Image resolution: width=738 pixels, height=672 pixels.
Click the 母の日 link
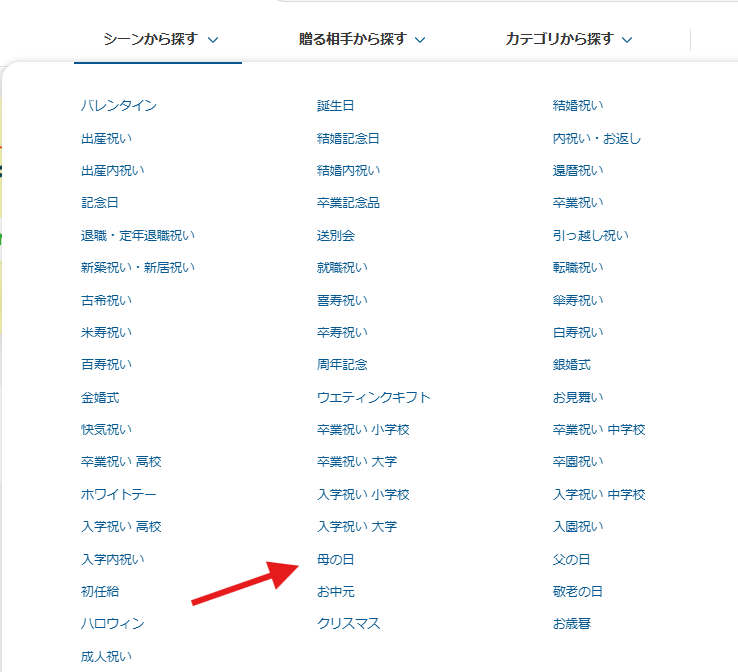[335, 559]
